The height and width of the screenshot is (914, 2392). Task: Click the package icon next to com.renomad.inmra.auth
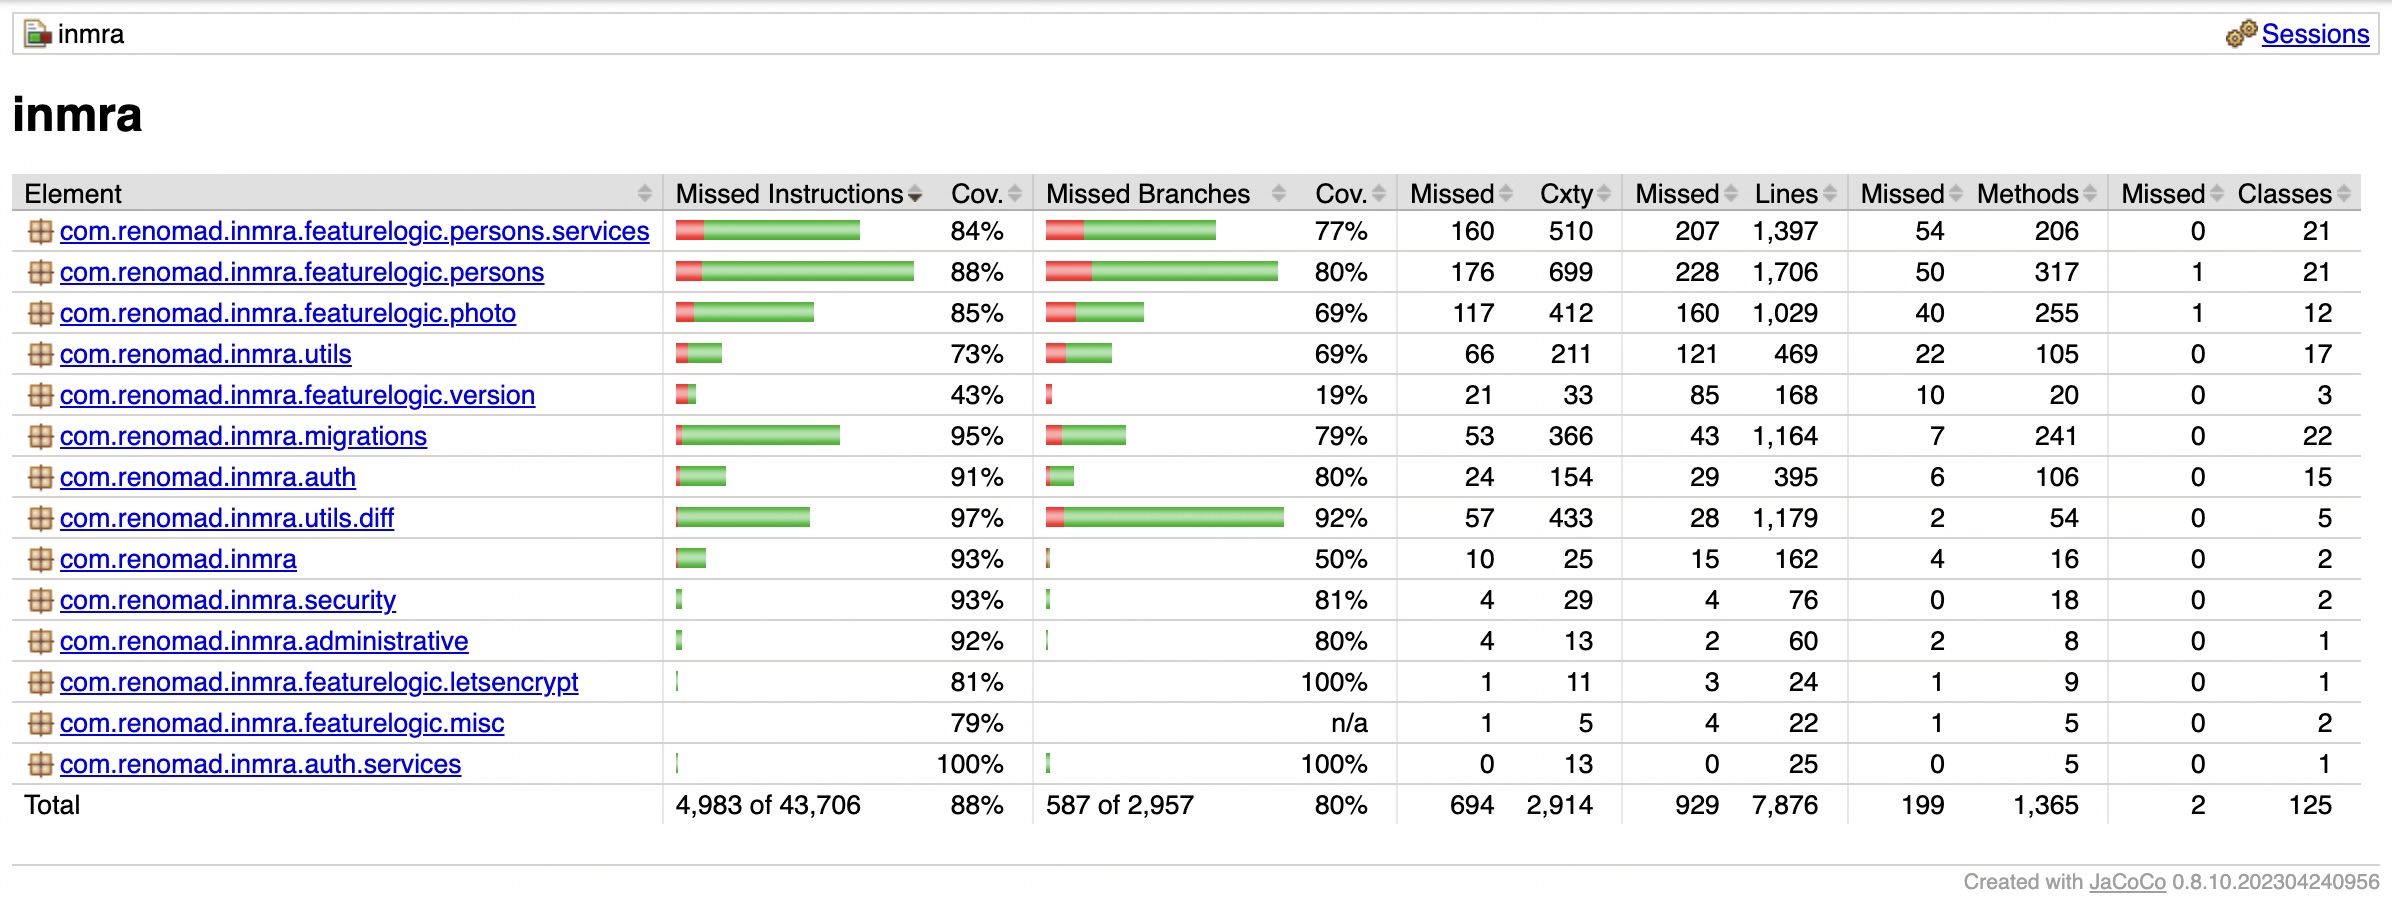coord(40,477)
